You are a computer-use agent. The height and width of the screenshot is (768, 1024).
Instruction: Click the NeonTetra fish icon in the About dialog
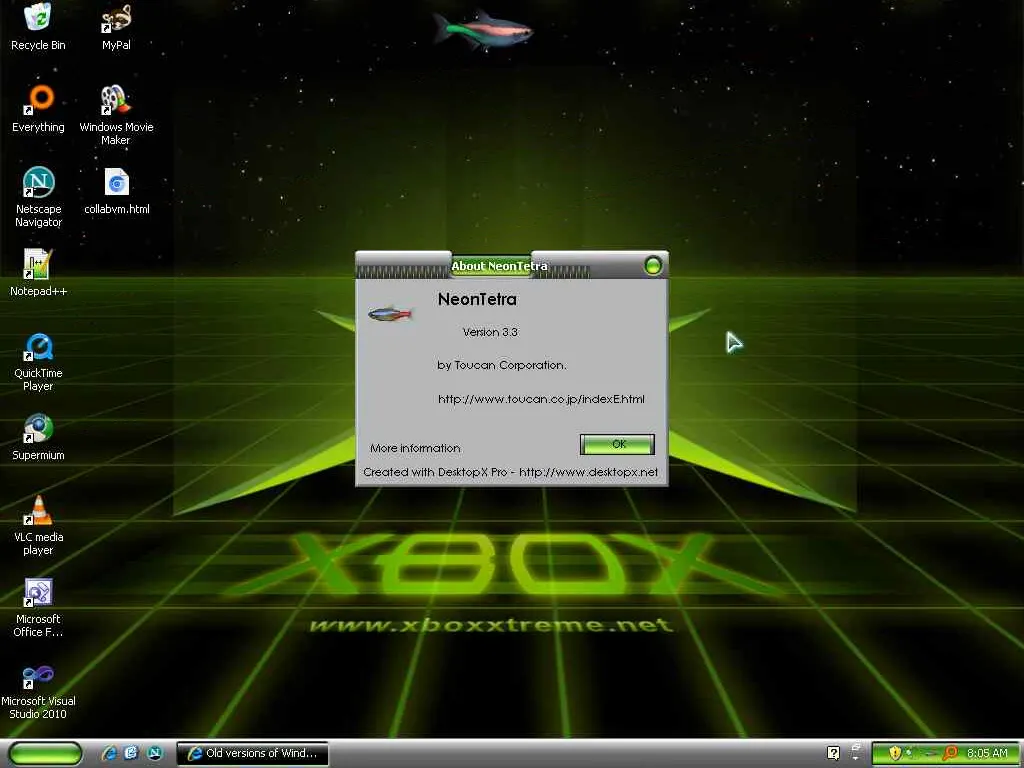pyautogui.click(x=390, y=314)
